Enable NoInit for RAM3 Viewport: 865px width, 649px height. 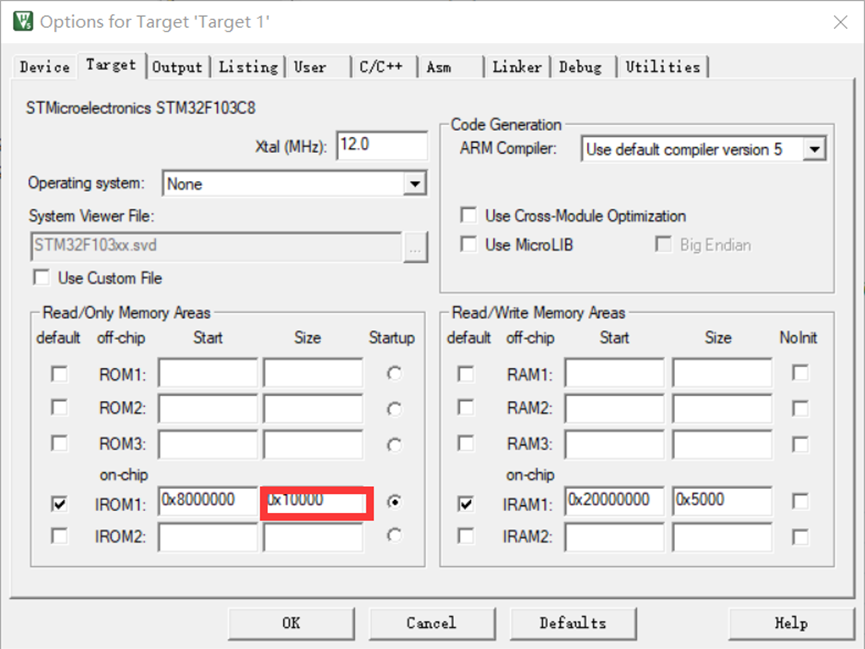coord(800,444)
